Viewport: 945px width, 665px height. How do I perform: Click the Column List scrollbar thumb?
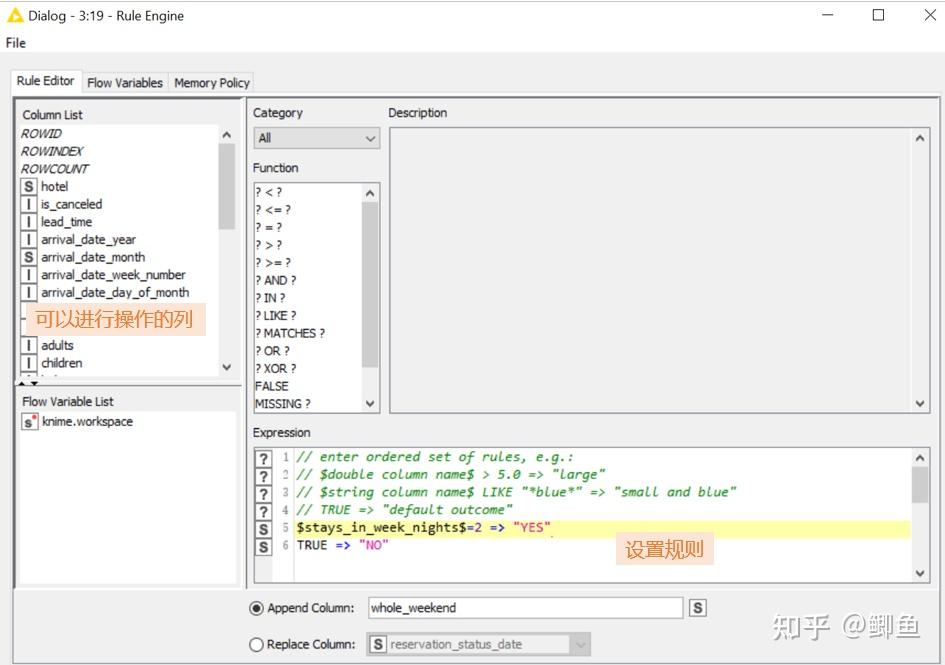click(227, 186)
